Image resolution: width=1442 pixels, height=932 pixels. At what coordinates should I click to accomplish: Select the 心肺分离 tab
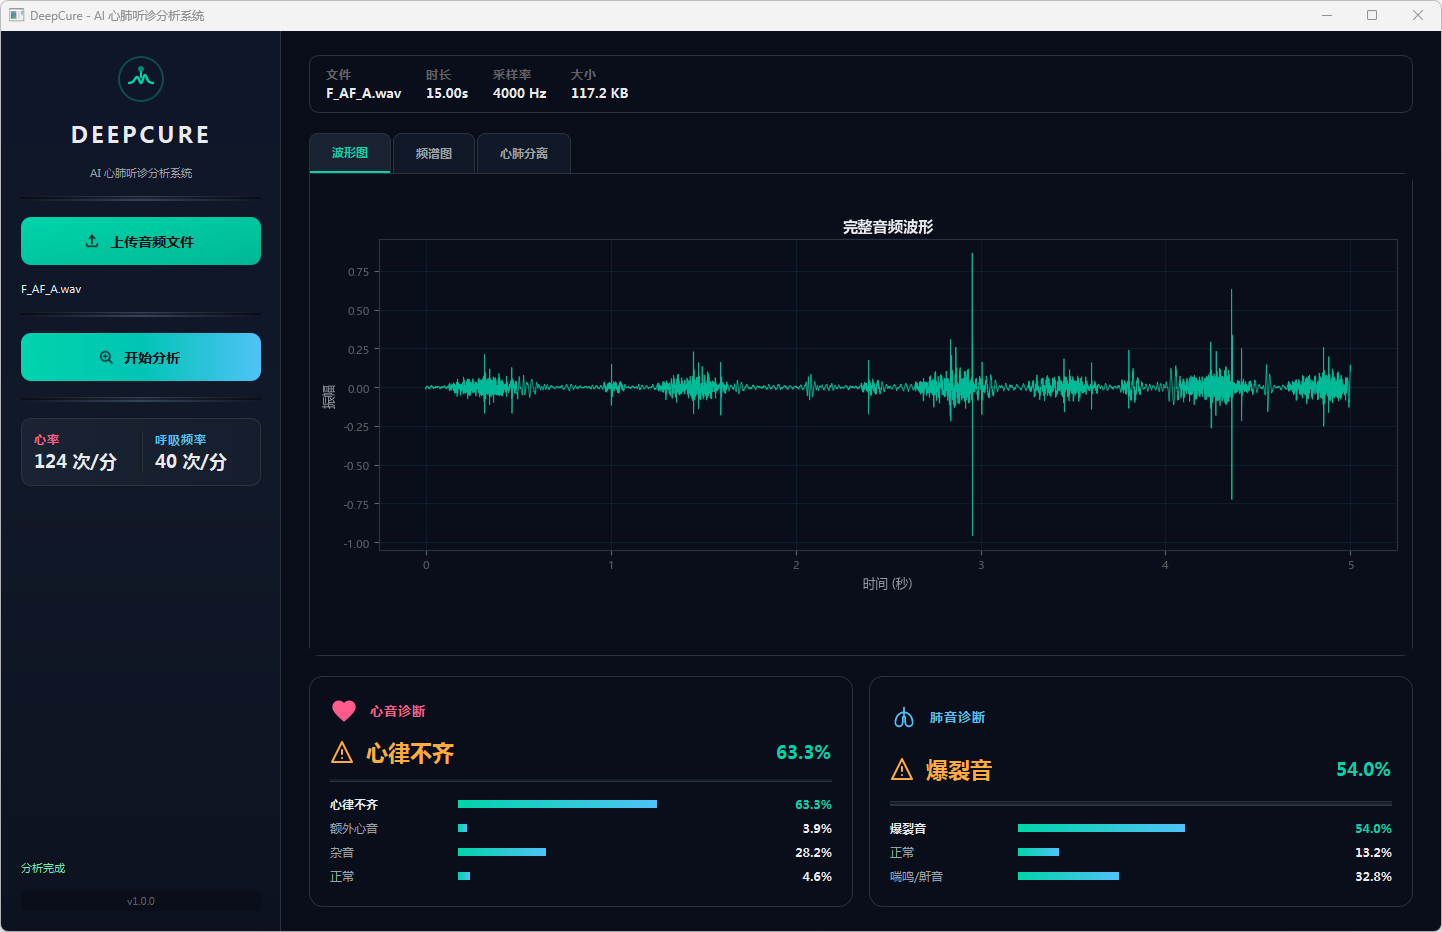tap(524, 154)
